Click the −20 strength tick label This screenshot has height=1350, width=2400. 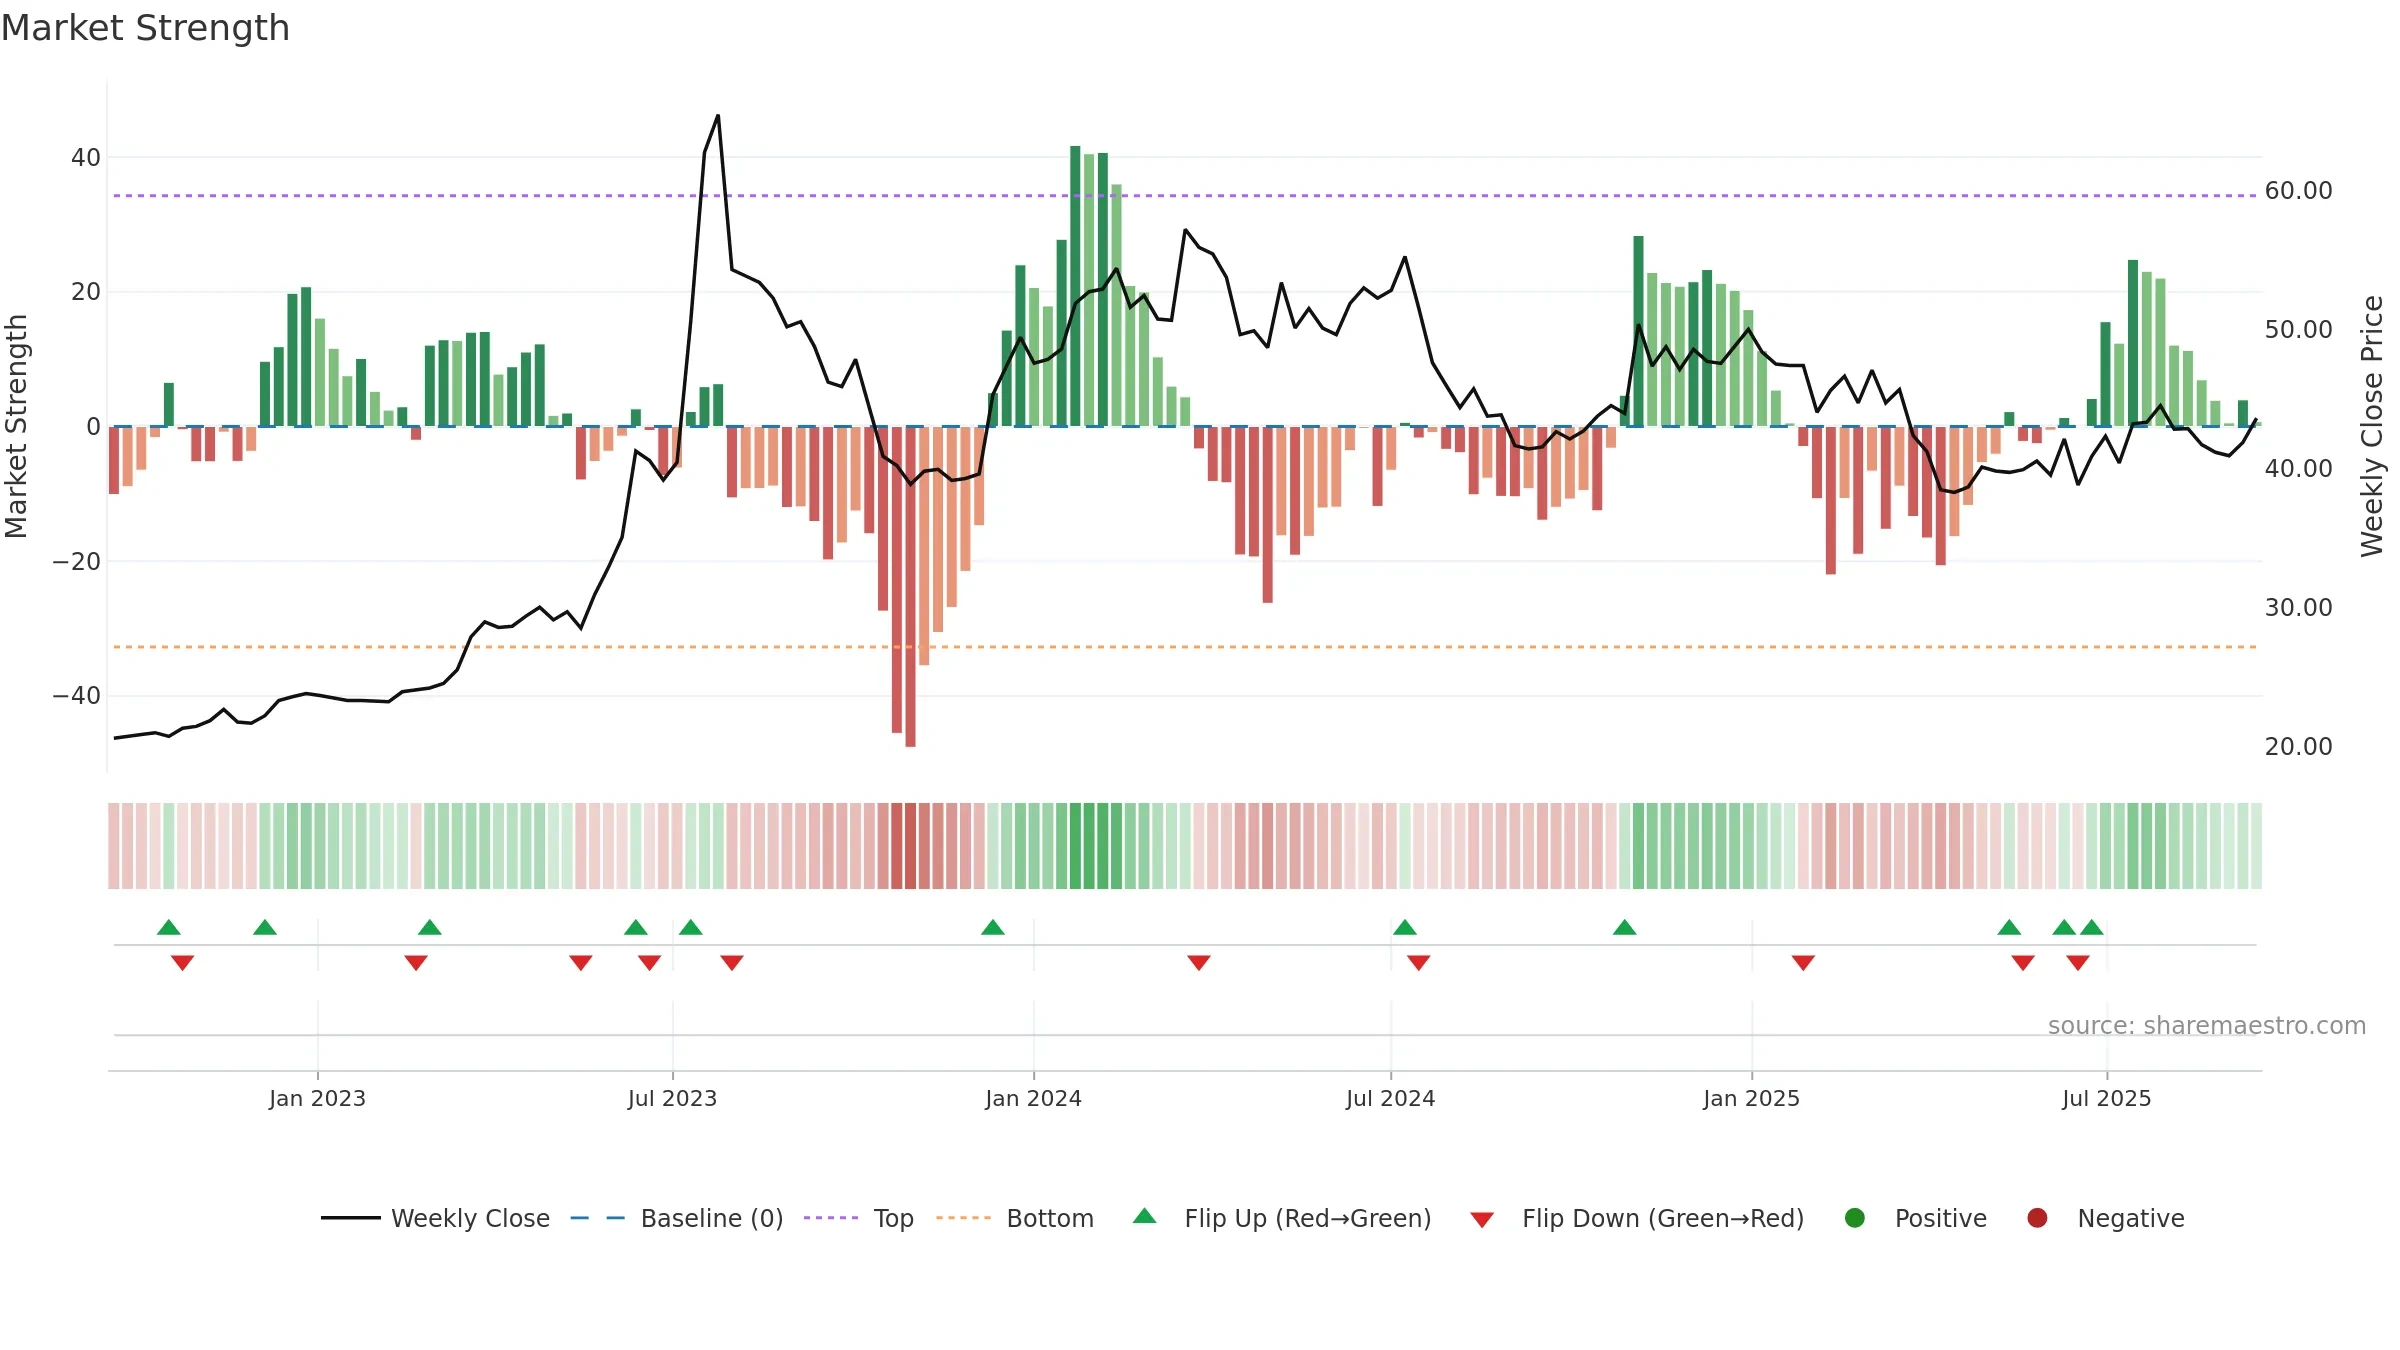coord(77,561)
